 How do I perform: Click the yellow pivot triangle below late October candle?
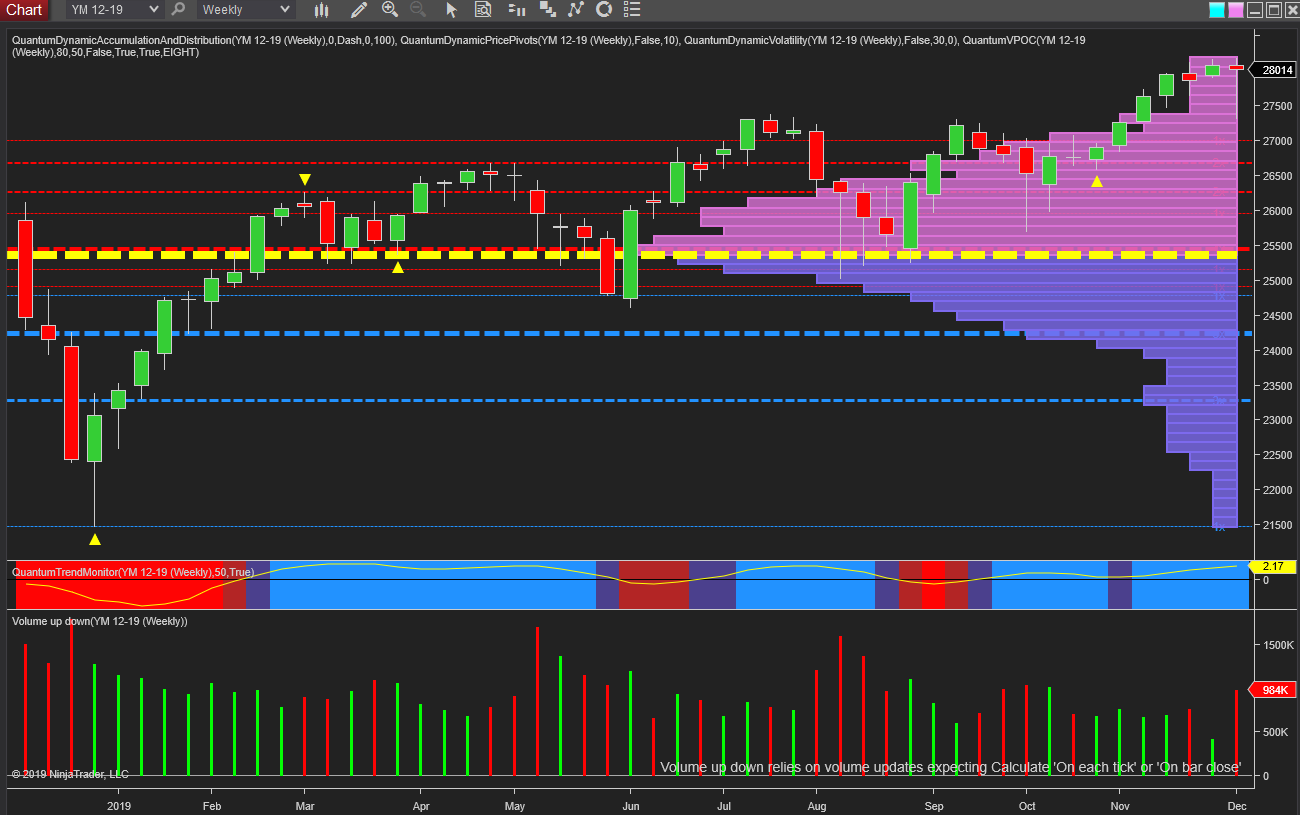pyautogui.click(x=1097, y=181)
